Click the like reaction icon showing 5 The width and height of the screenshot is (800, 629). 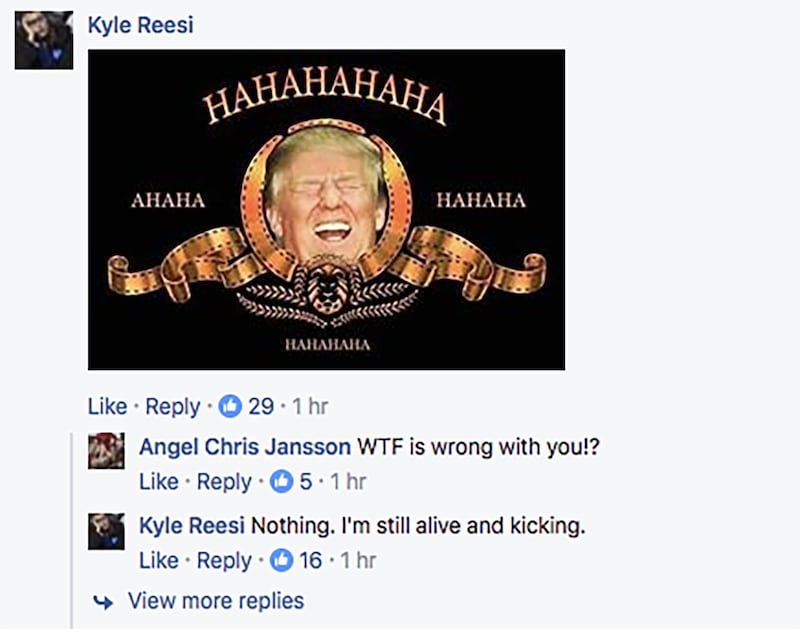[281, 482]
